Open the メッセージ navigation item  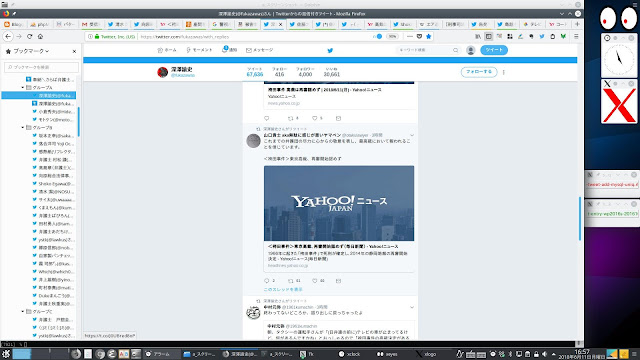pos(260,50)
